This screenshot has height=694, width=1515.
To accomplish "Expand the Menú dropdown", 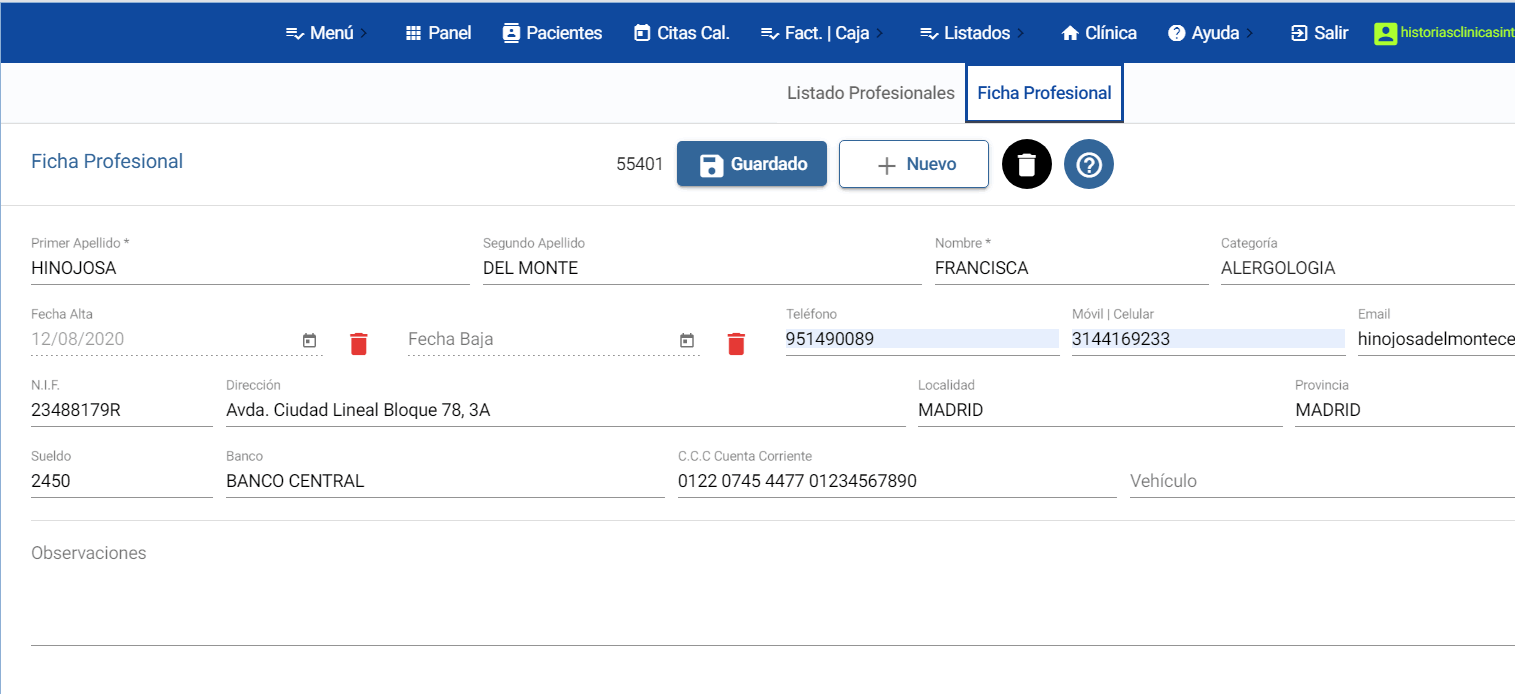I will click(326, 33).
